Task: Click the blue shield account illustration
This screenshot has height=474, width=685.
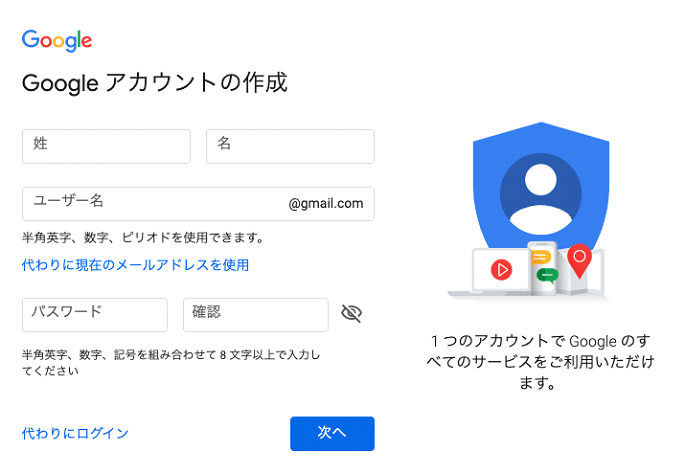Action: click(541, 188)
